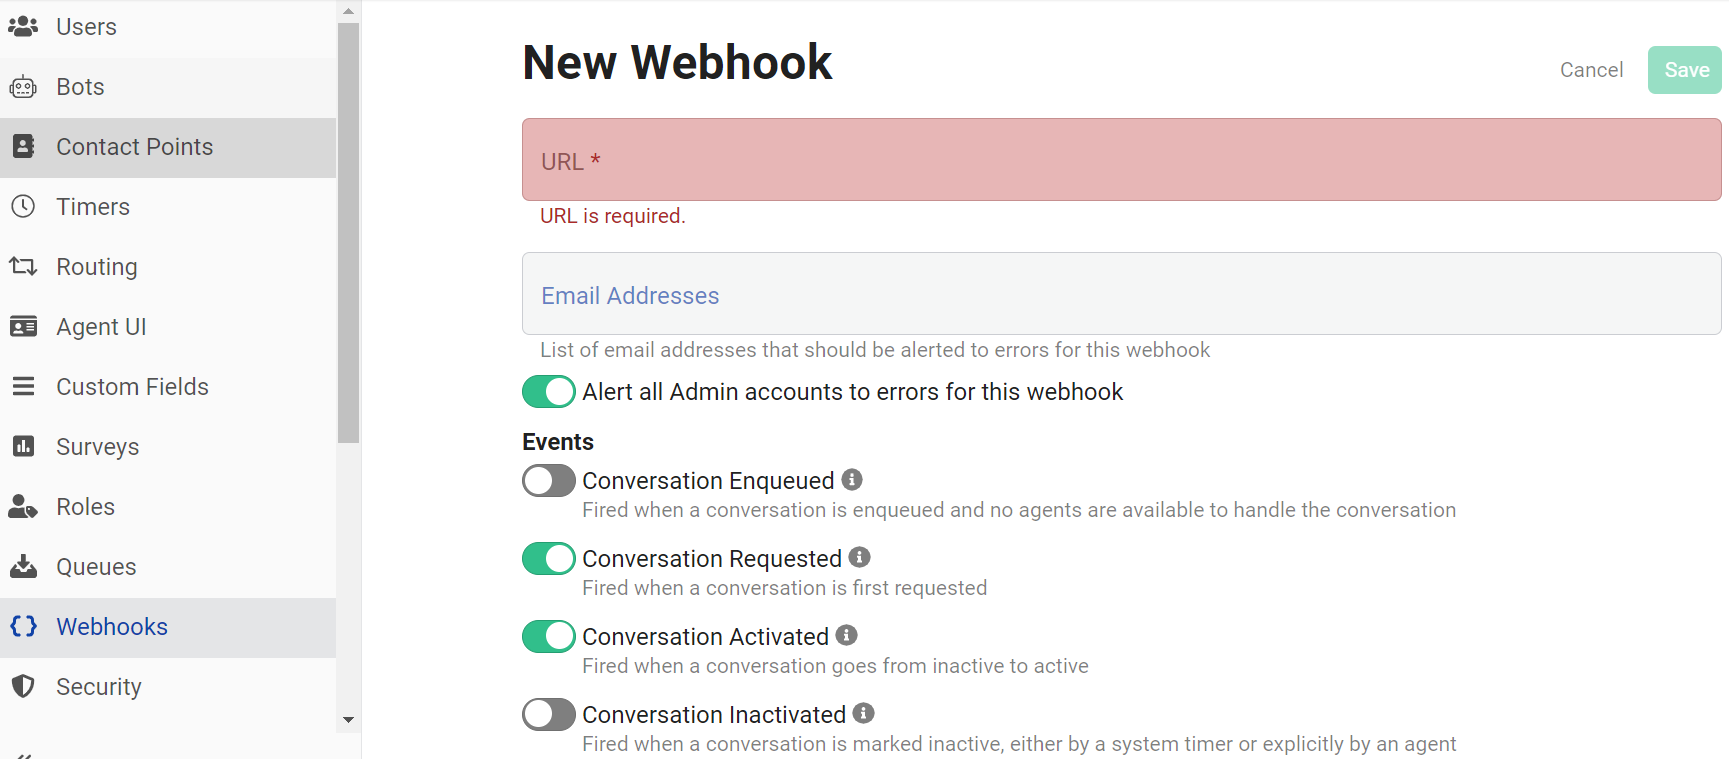Image resolution: width=1729 pixels, height=759 pixels.
Task: Open Contact Points in sidebar
Action: 168,147
